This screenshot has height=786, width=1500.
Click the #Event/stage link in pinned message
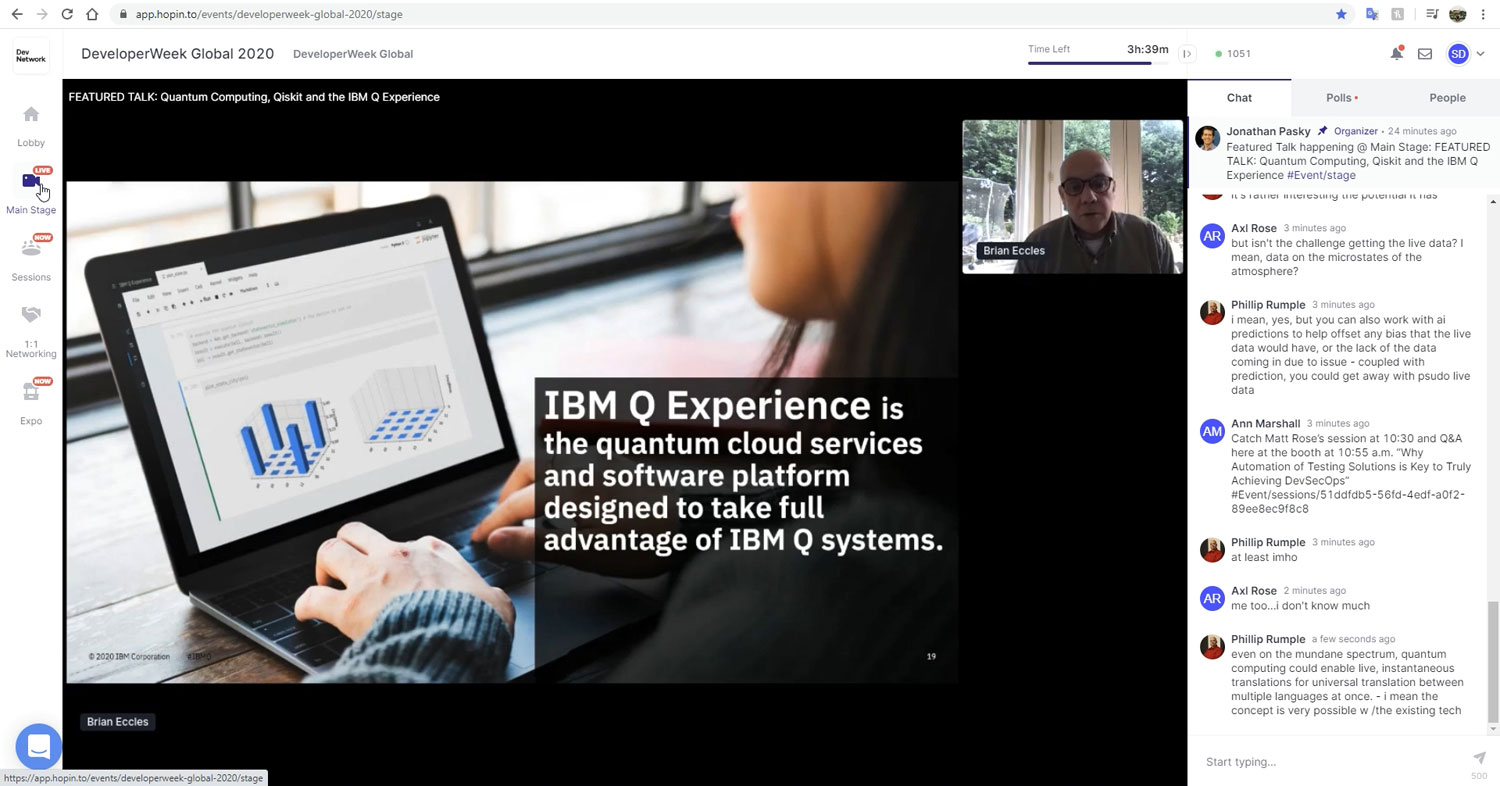1321,175
